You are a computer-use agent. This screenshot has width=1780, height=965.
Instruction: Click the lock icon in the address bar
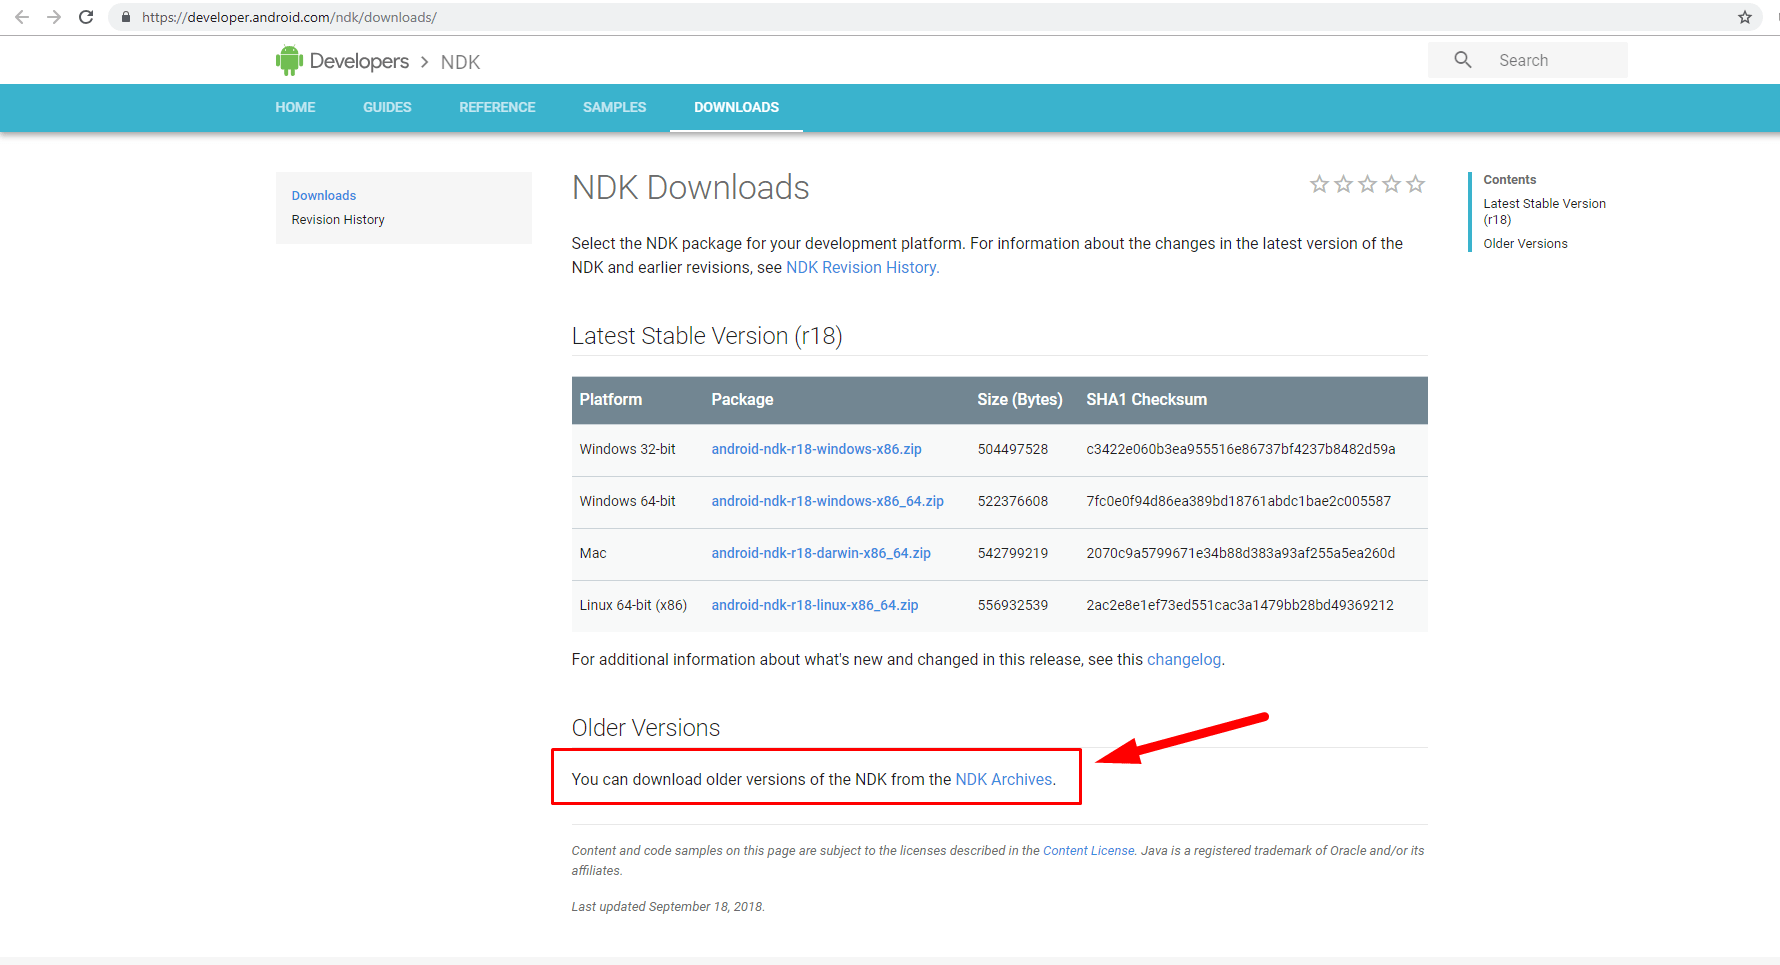[126, 17]
